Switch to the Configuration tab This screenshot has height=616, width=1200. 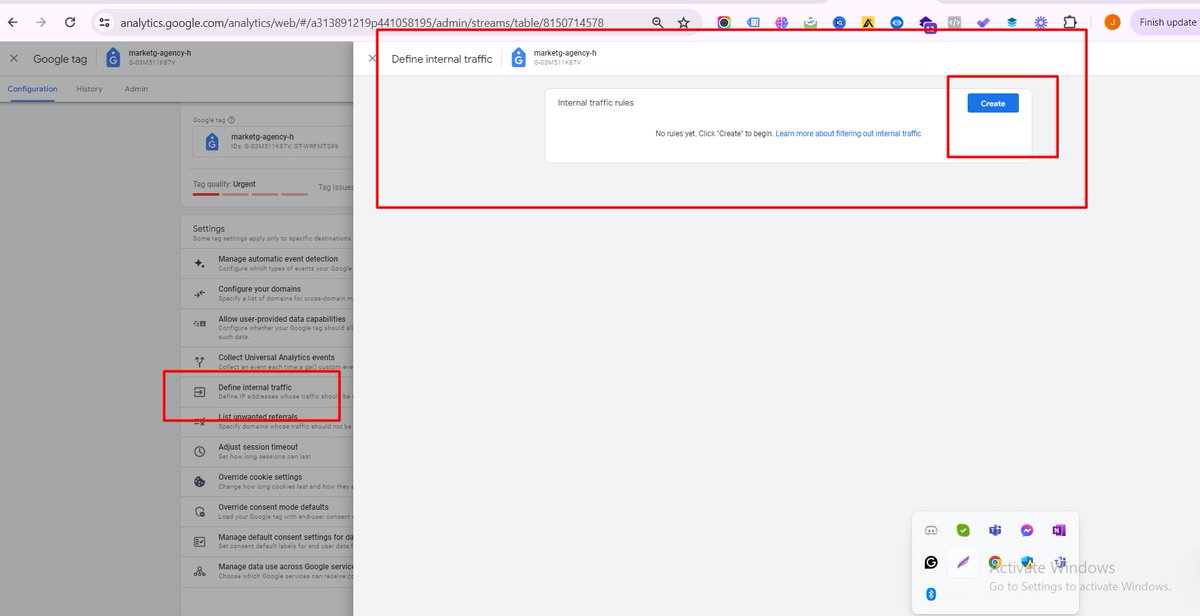[32, 89]
